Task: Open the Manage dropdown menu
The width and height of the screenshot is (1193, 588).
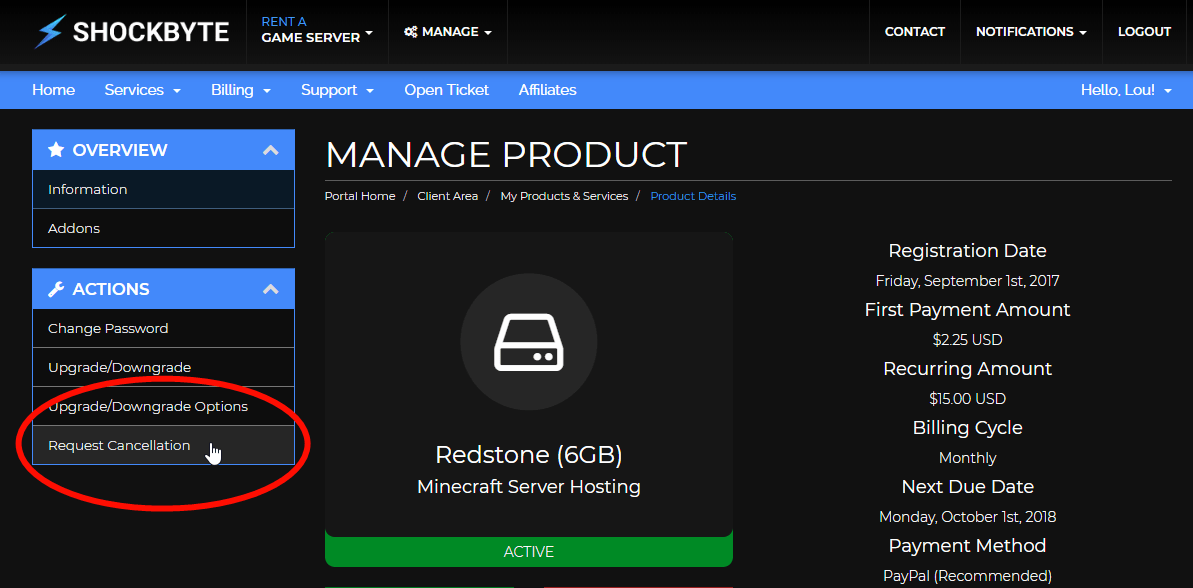Action: (x=448, y=32)
